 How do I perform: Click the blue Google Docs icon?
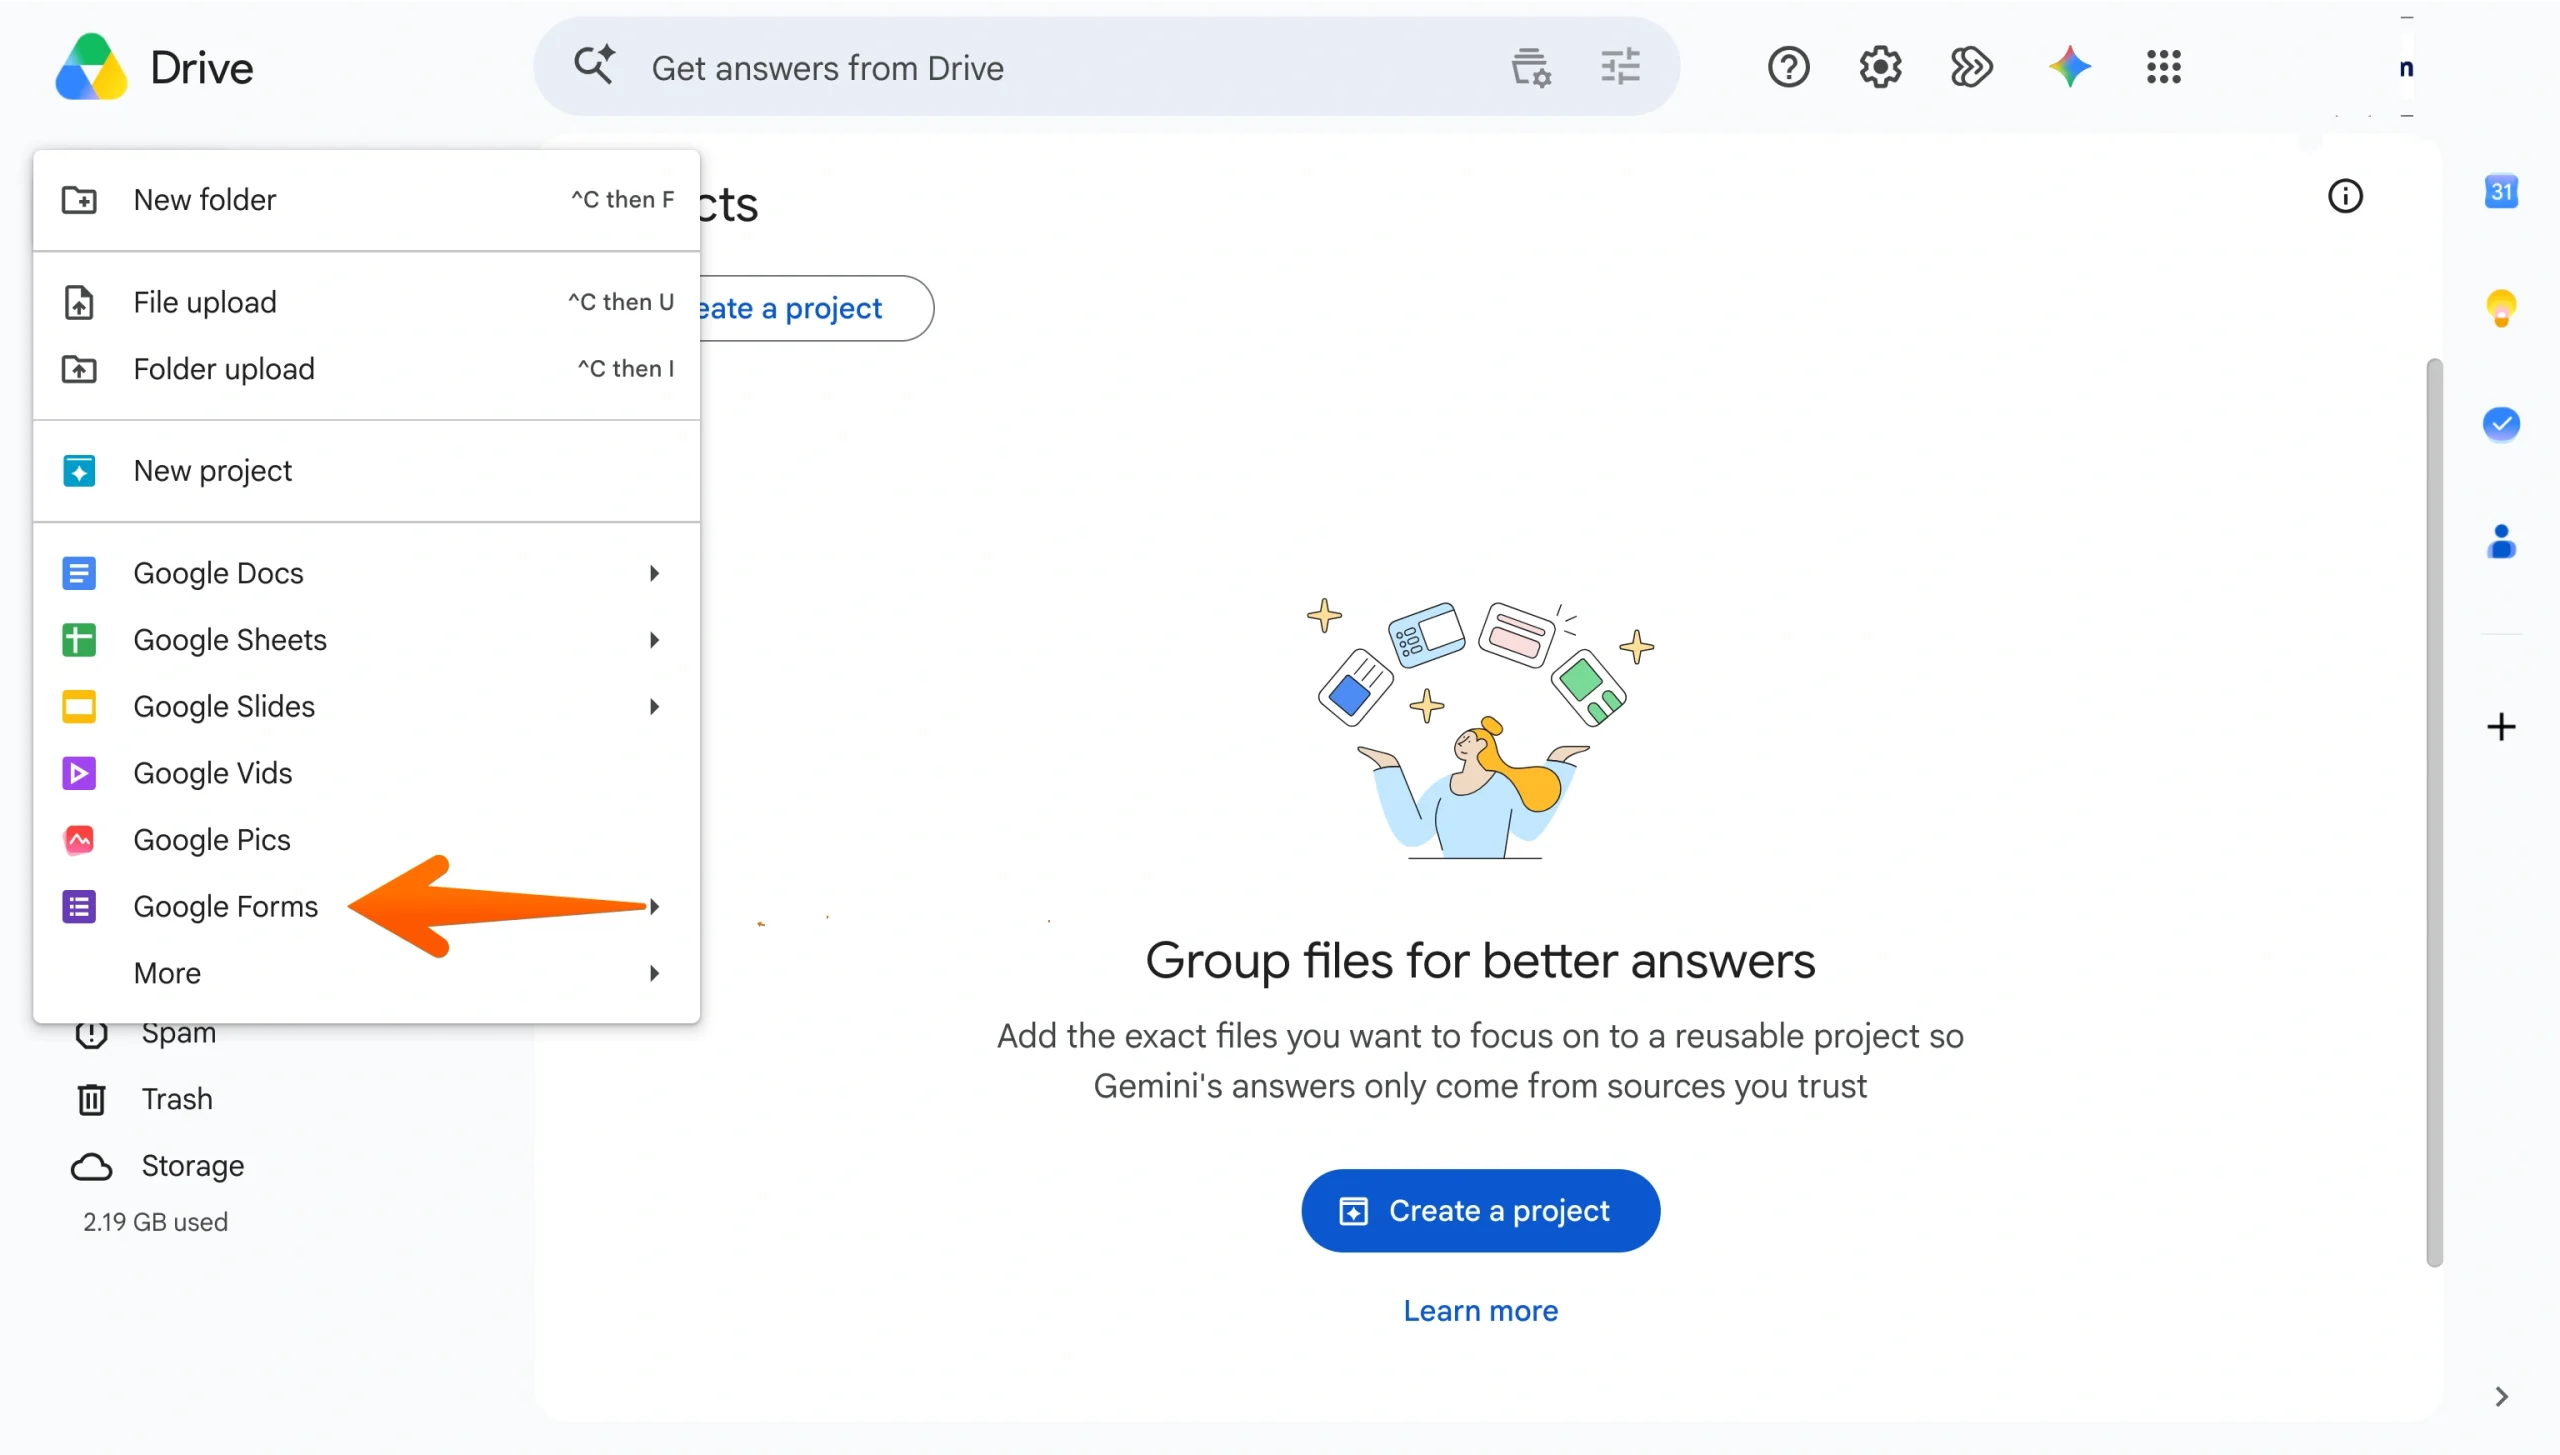point(79,573)
